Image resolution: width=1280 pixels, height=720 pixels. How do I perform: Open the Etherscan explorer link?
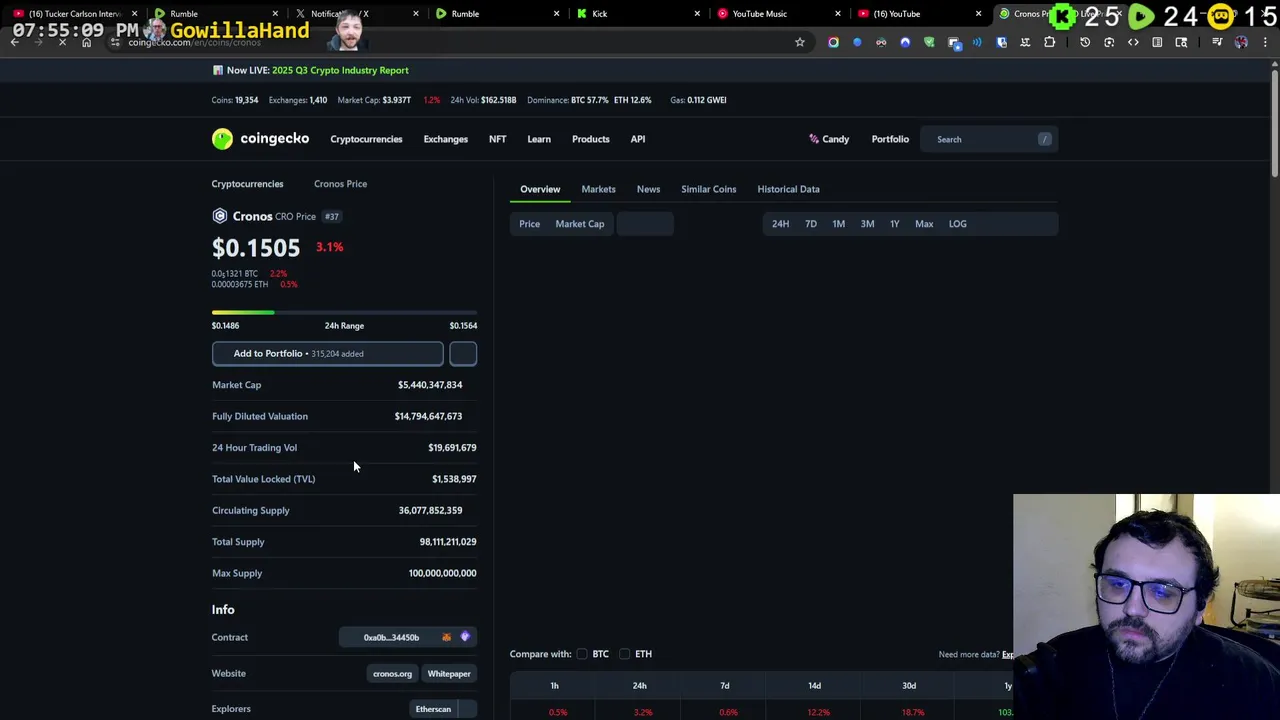click(433, 709)
